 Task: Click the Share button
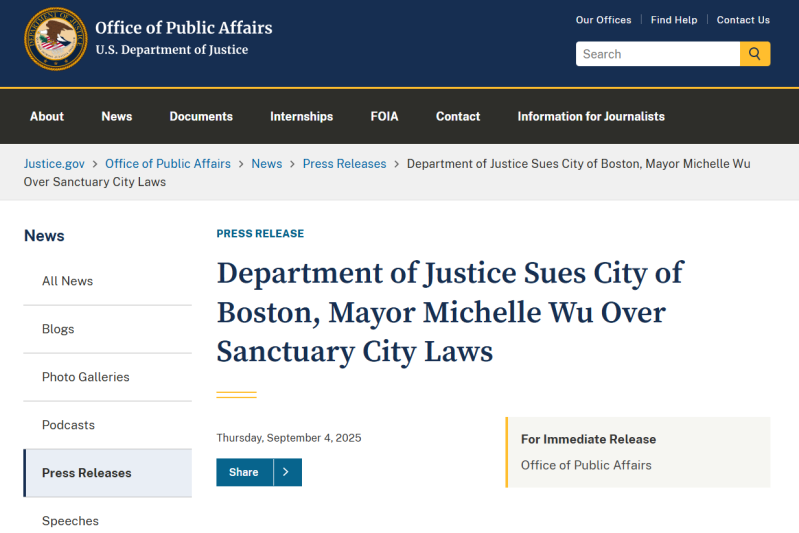244,472
